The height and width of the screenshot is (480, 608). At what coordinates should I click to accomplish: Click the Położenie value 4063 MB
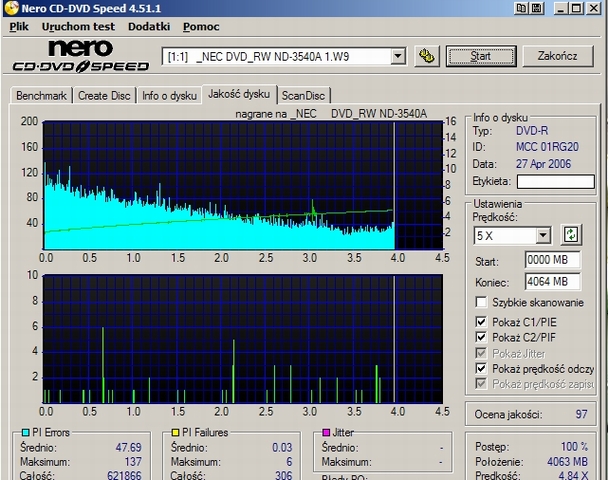(568, 462)
